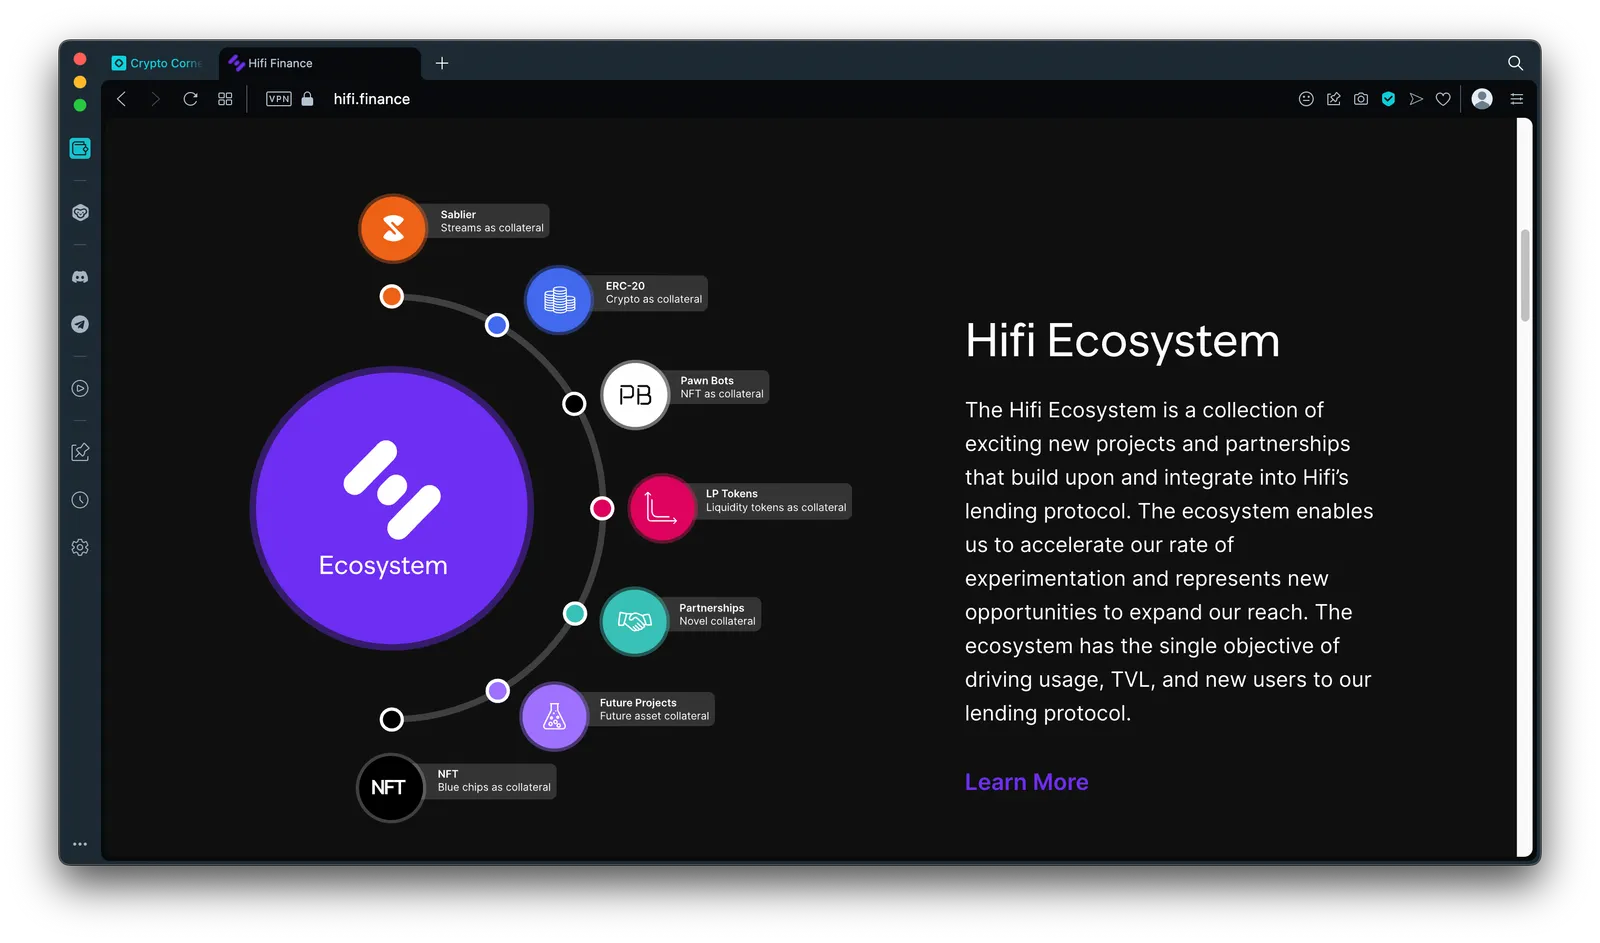Click the Liquidity tokens as collateral label

(x=775, y=501)
